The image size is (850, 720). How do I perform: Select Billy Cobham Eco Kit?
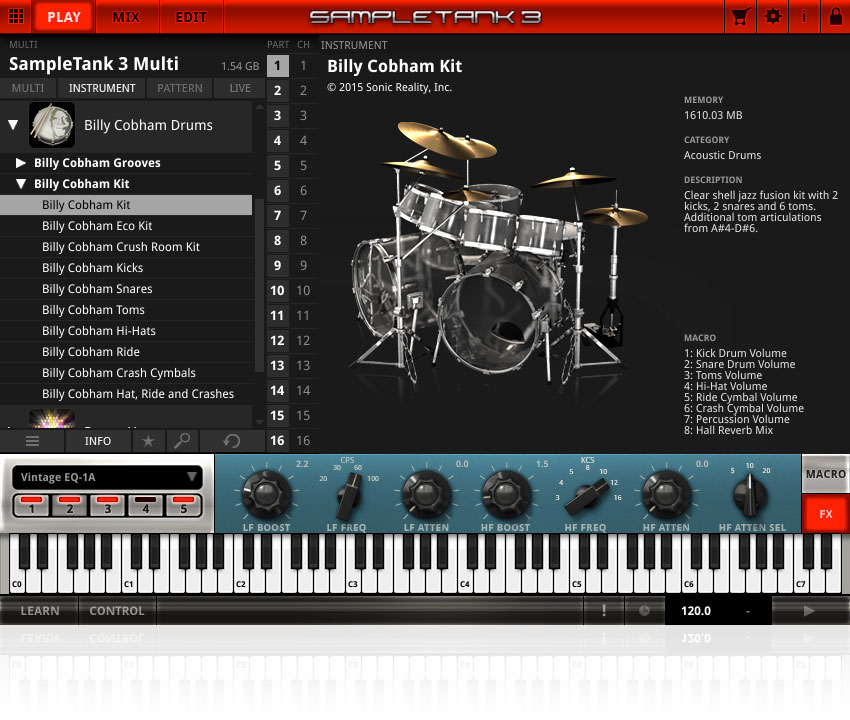126,226
